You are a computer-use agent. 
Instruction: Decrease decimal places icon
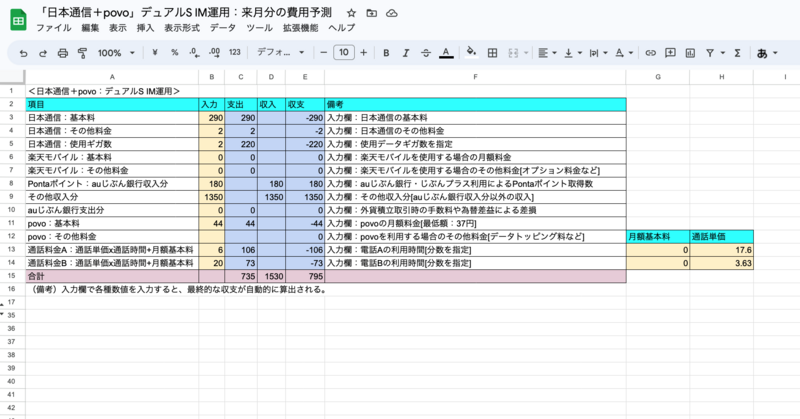(x=194, y=53)
